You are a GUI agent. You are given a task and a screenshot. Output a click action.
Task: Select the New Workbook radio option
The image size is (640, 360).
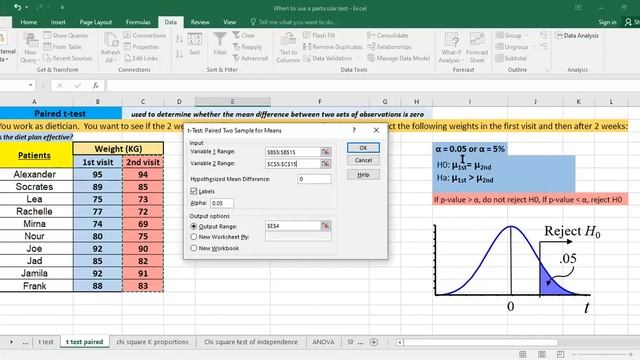coord(193,248)
